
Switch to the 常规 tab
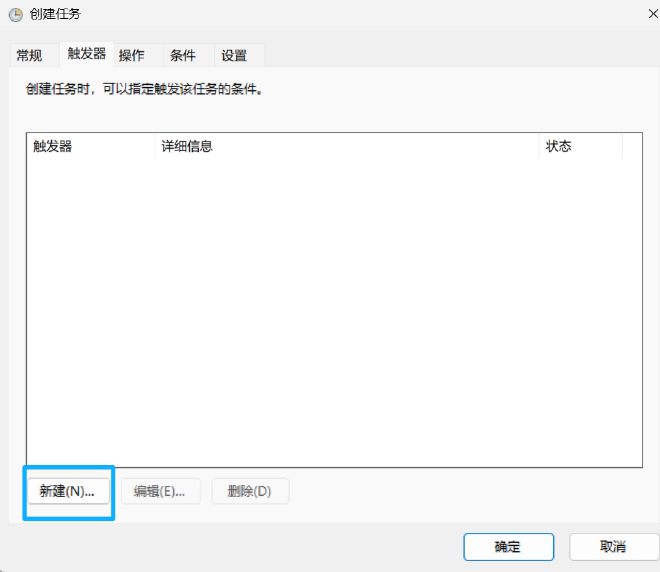tap(29, 55)
